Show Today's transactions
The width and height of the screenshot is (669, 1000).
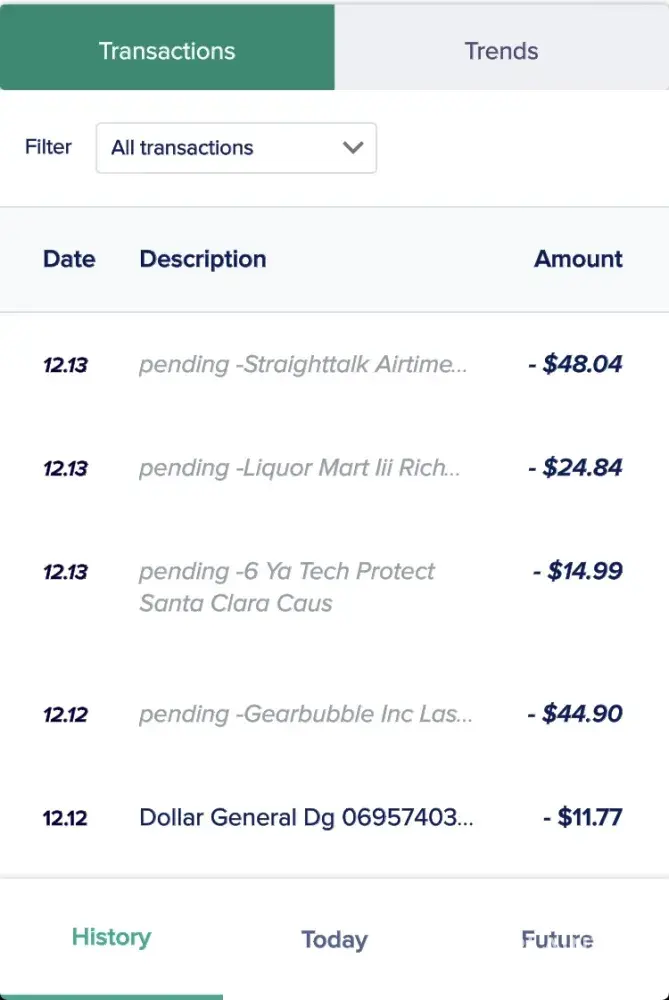[x=334, y=940]
